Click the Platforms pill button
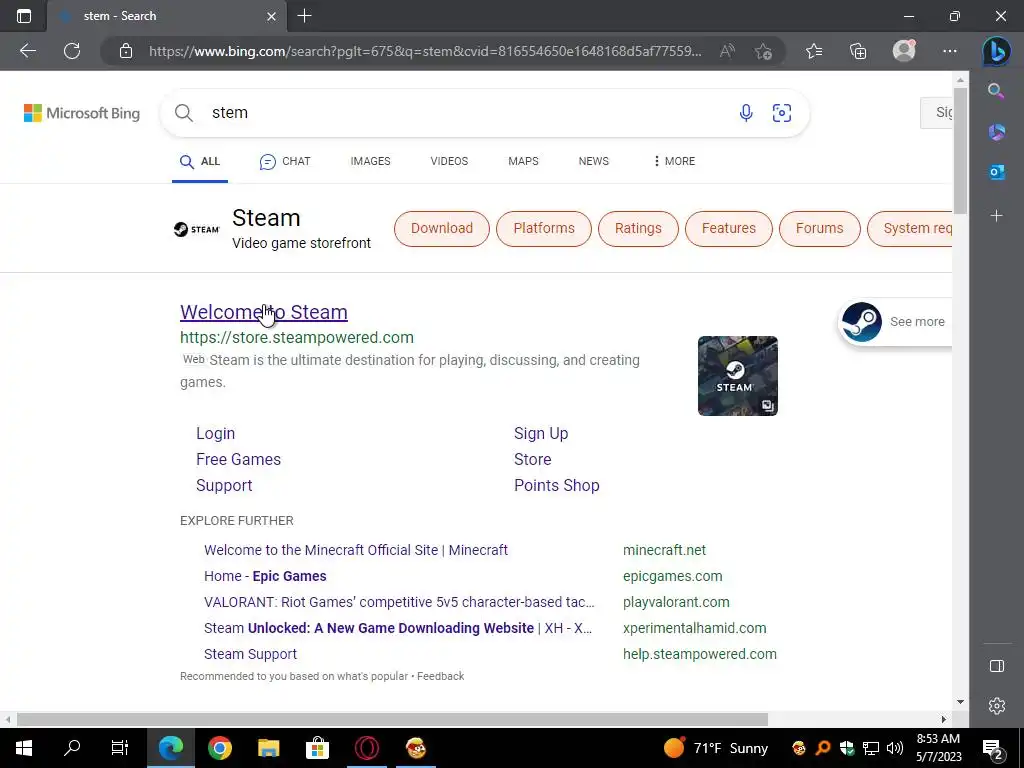 pos(544,229)
